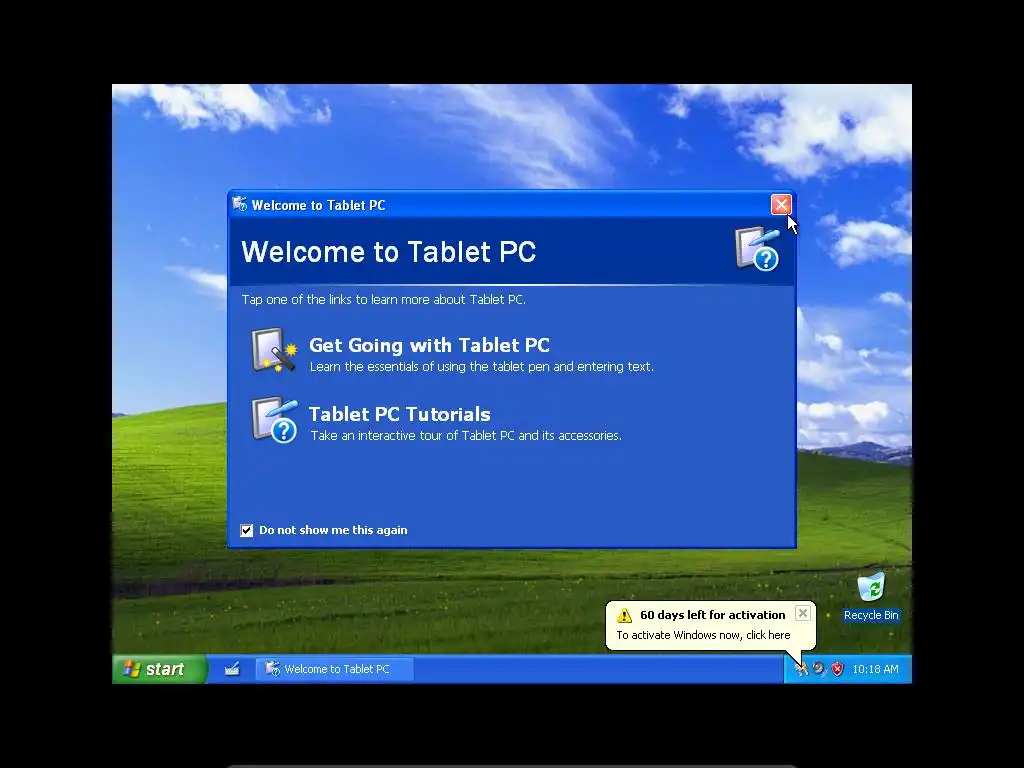The image size is (1024, 768).
Task: Click the Windows activation keys tray icon
Action: pyautogui.click(x=801, y=669)
